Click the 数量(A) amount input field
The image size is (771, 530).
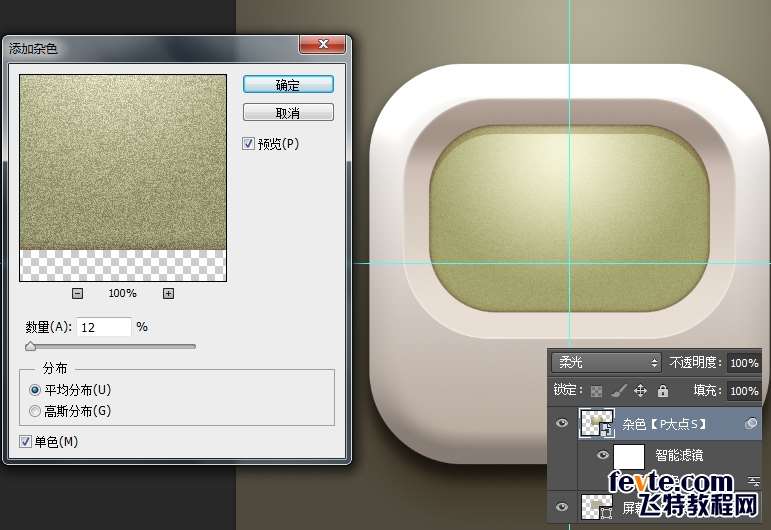(x=104, y=327)
